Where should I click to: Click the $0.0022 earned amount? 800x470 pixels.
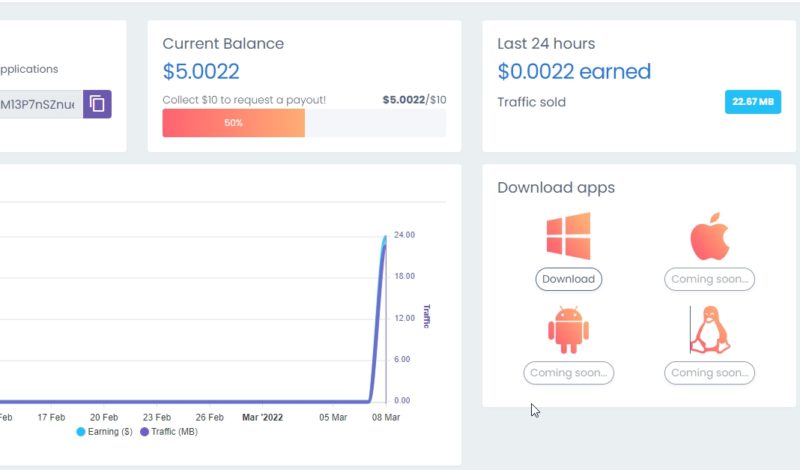[574, 72]
